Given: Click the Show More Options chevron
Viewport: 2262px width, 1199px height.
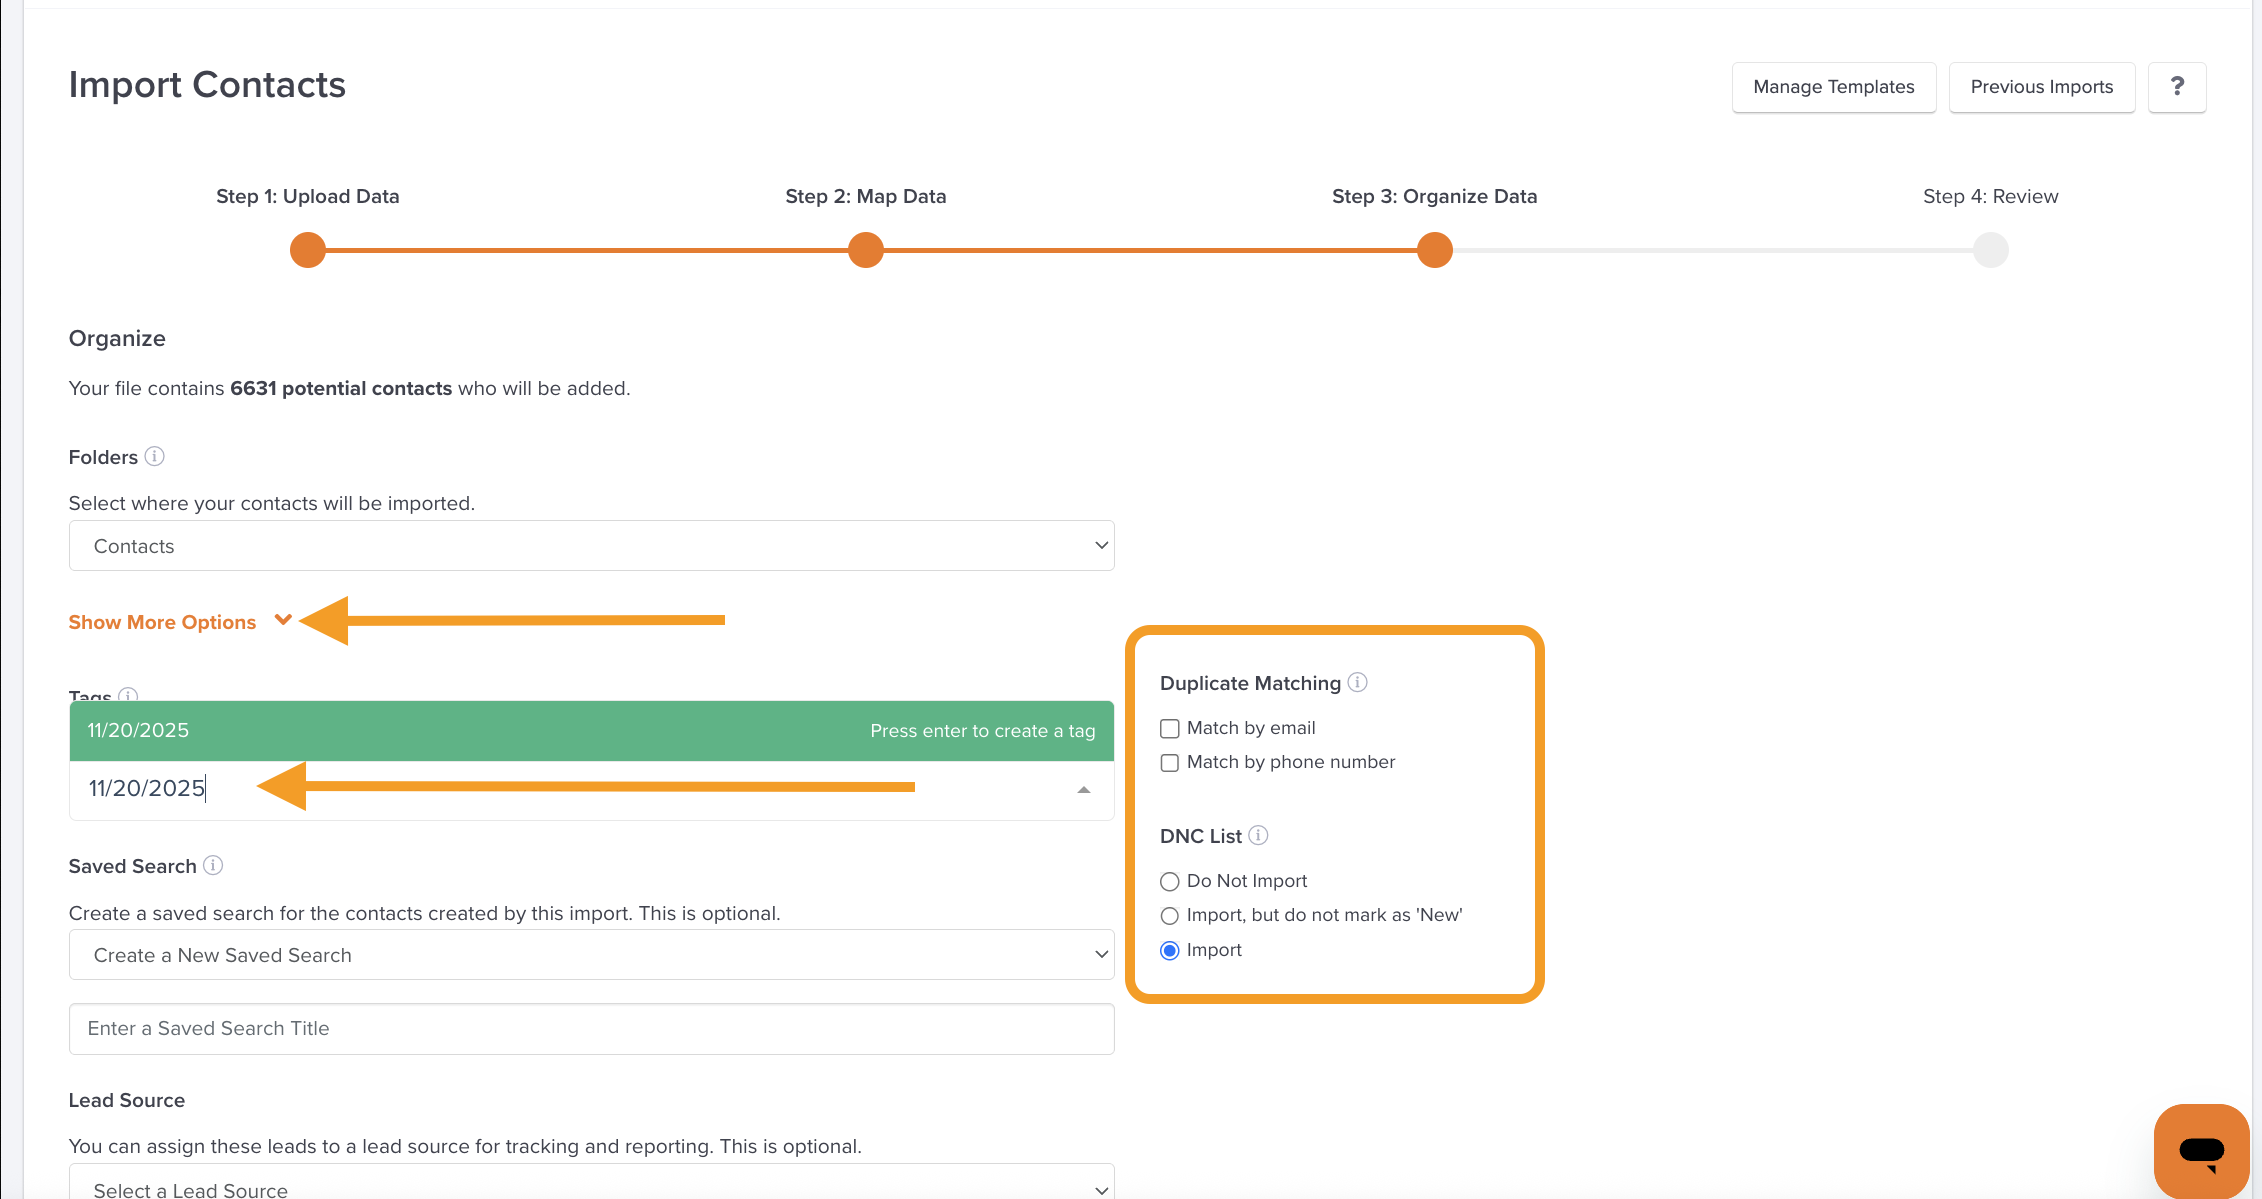Looking at the screenshot, I should 283,620.
